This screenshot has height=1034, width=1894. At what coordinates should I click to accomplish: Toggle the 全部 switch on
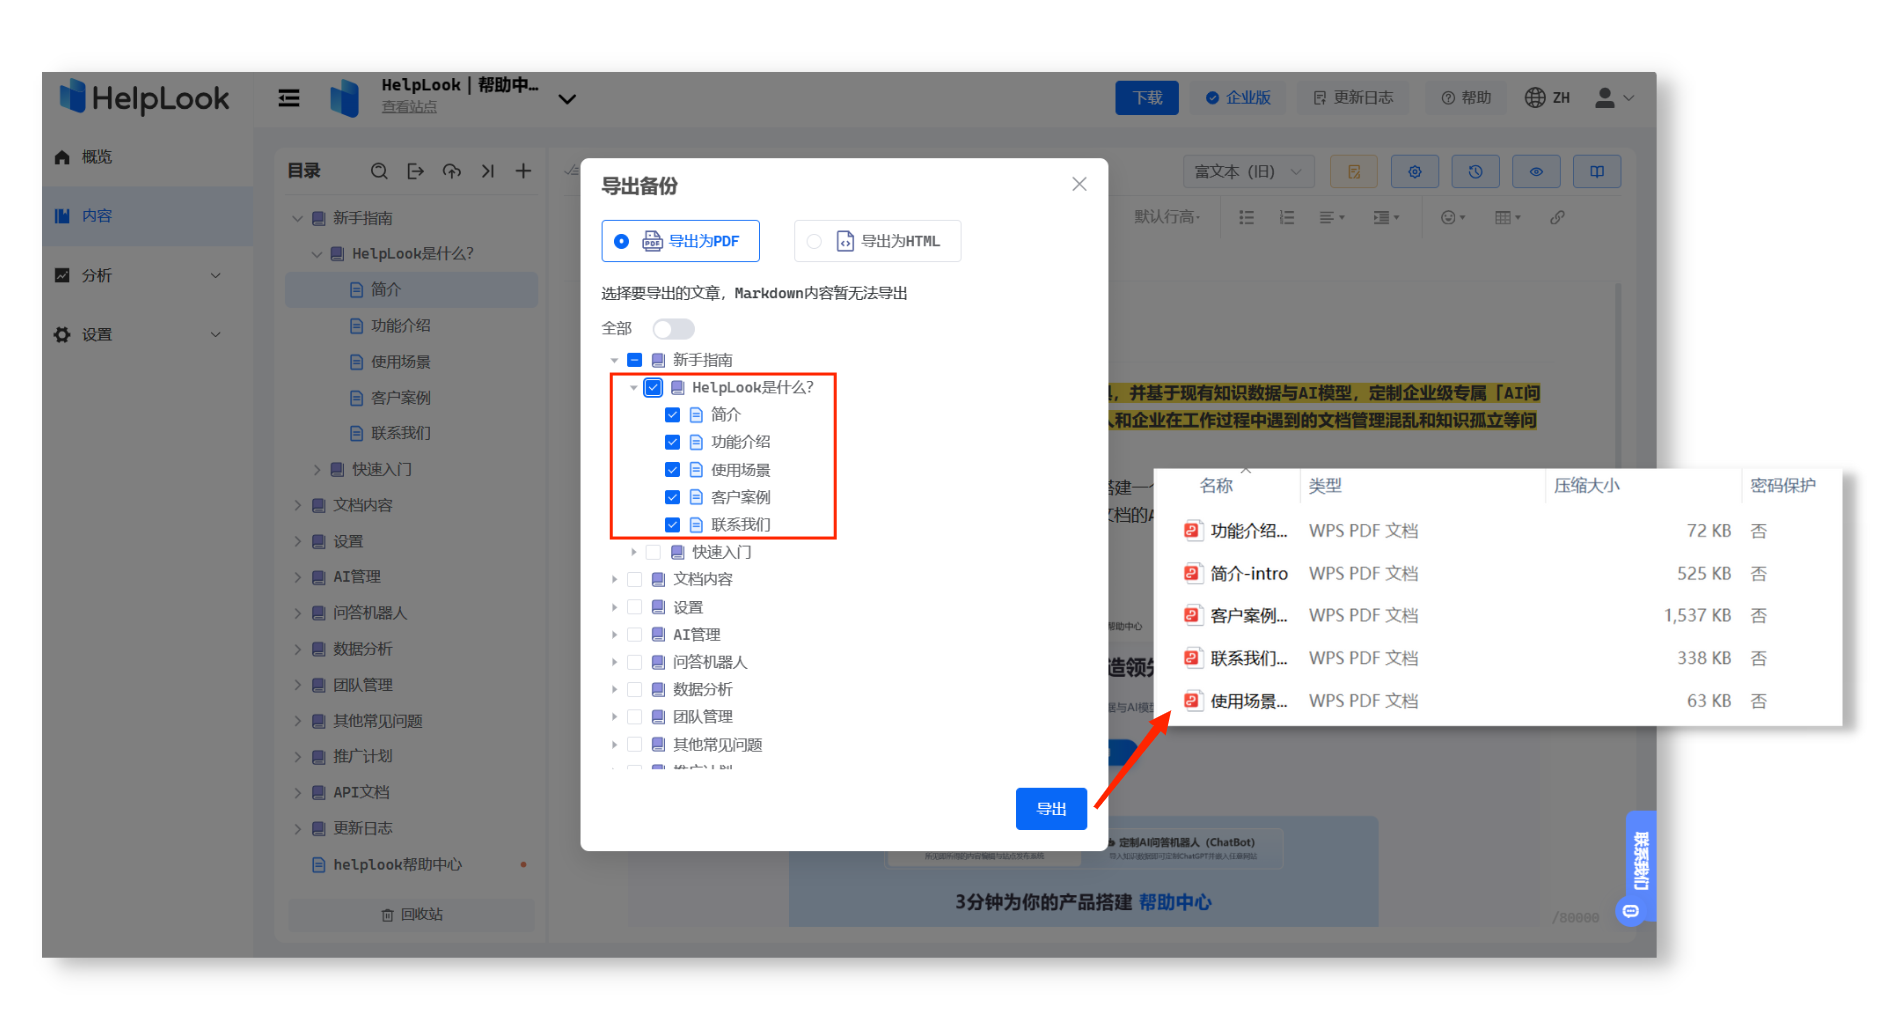point(673,329)
